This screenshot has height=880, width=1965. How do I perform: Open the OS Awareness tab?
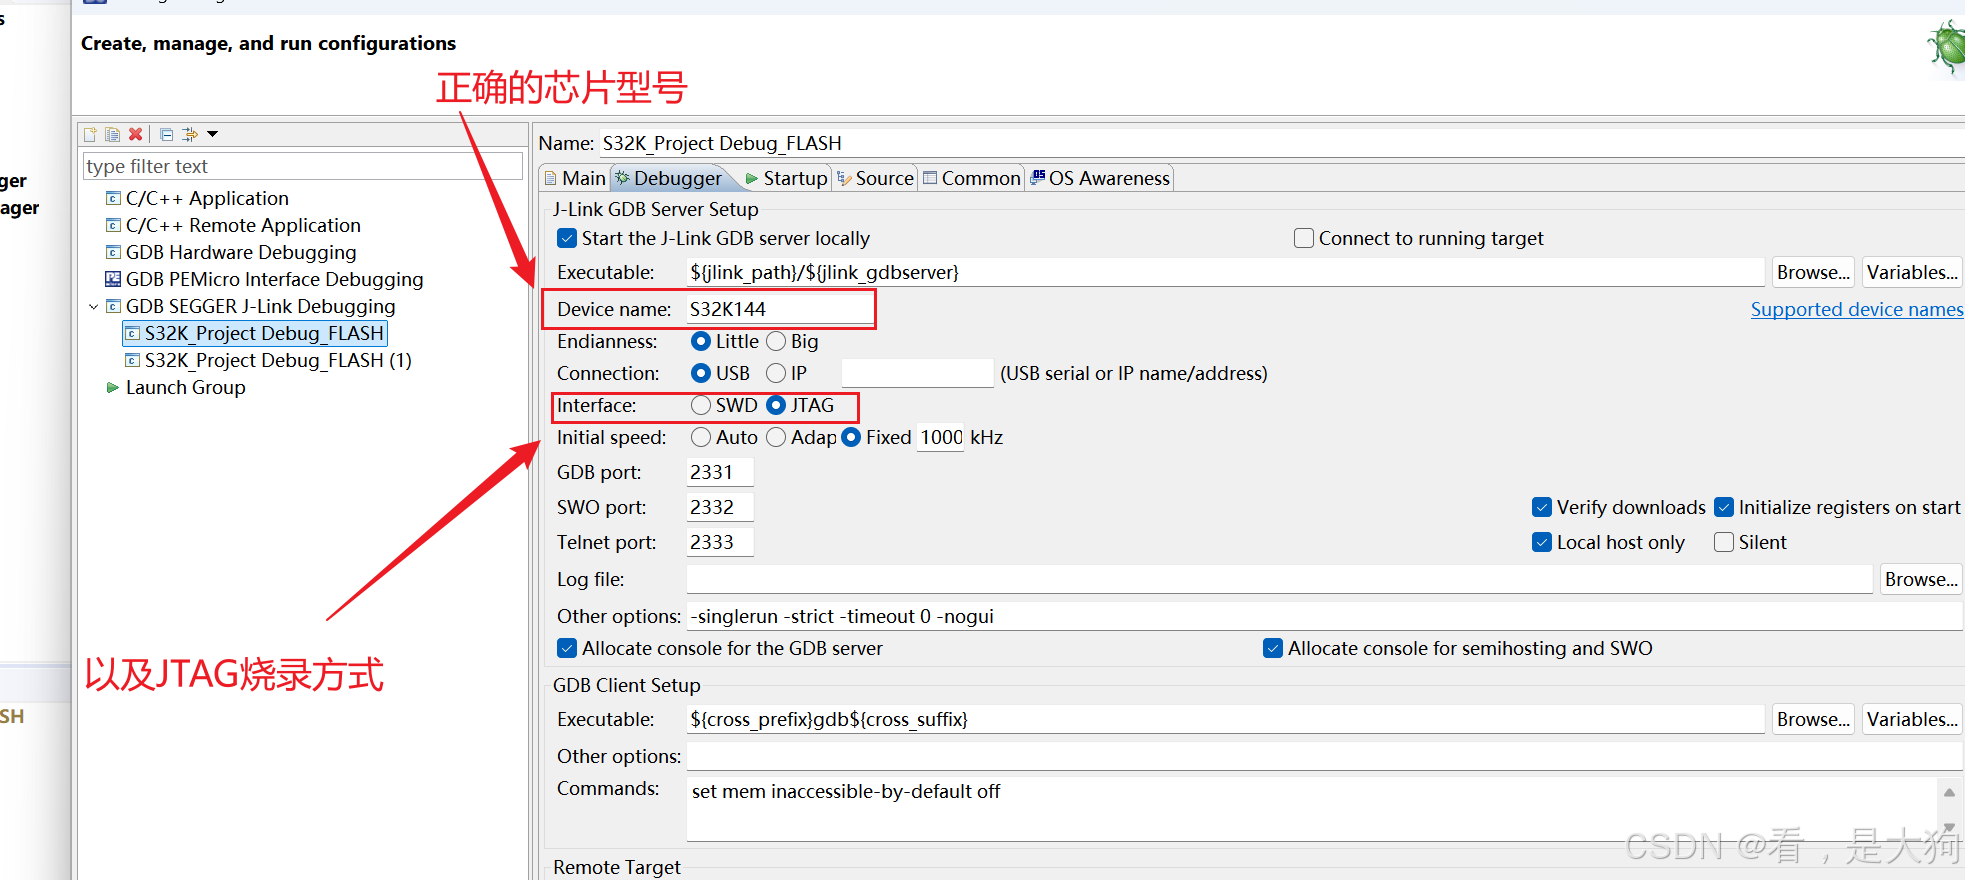click(x=1100, y=178)
